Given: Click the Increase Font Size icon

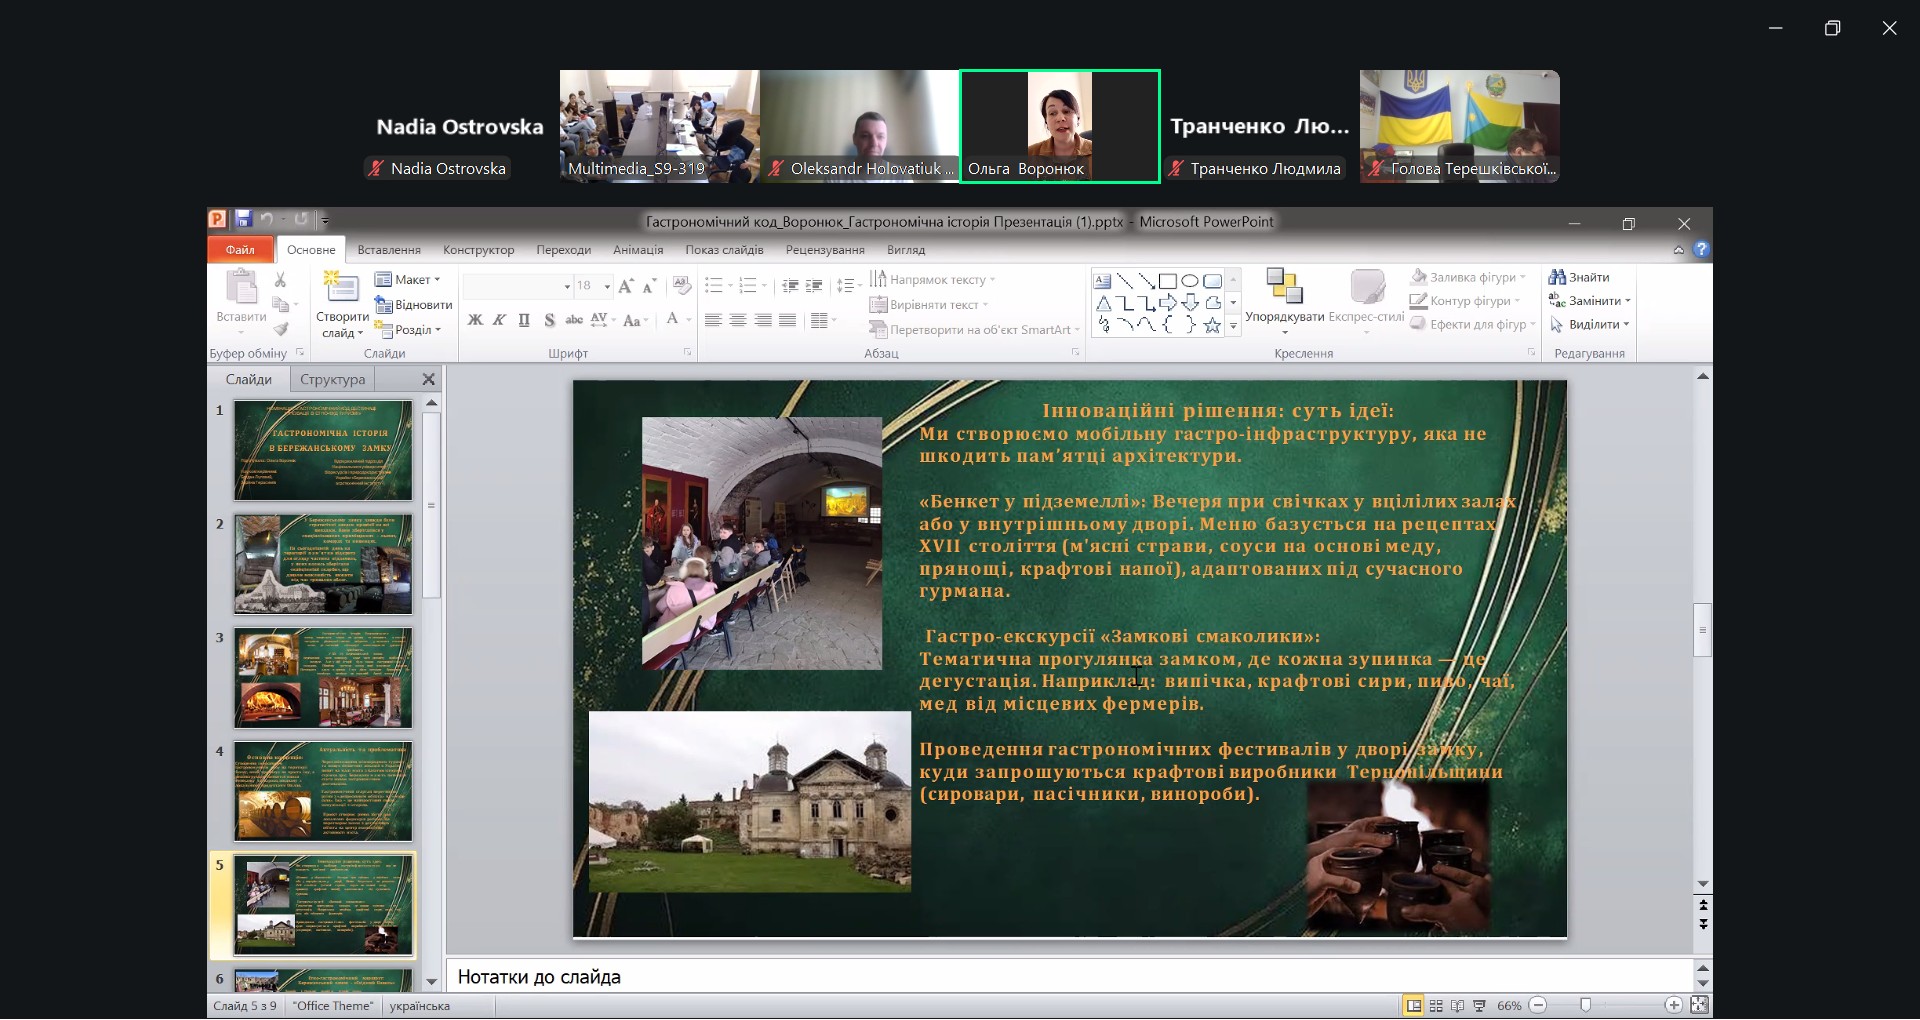Looking at the screenshot, I should 626,286.
